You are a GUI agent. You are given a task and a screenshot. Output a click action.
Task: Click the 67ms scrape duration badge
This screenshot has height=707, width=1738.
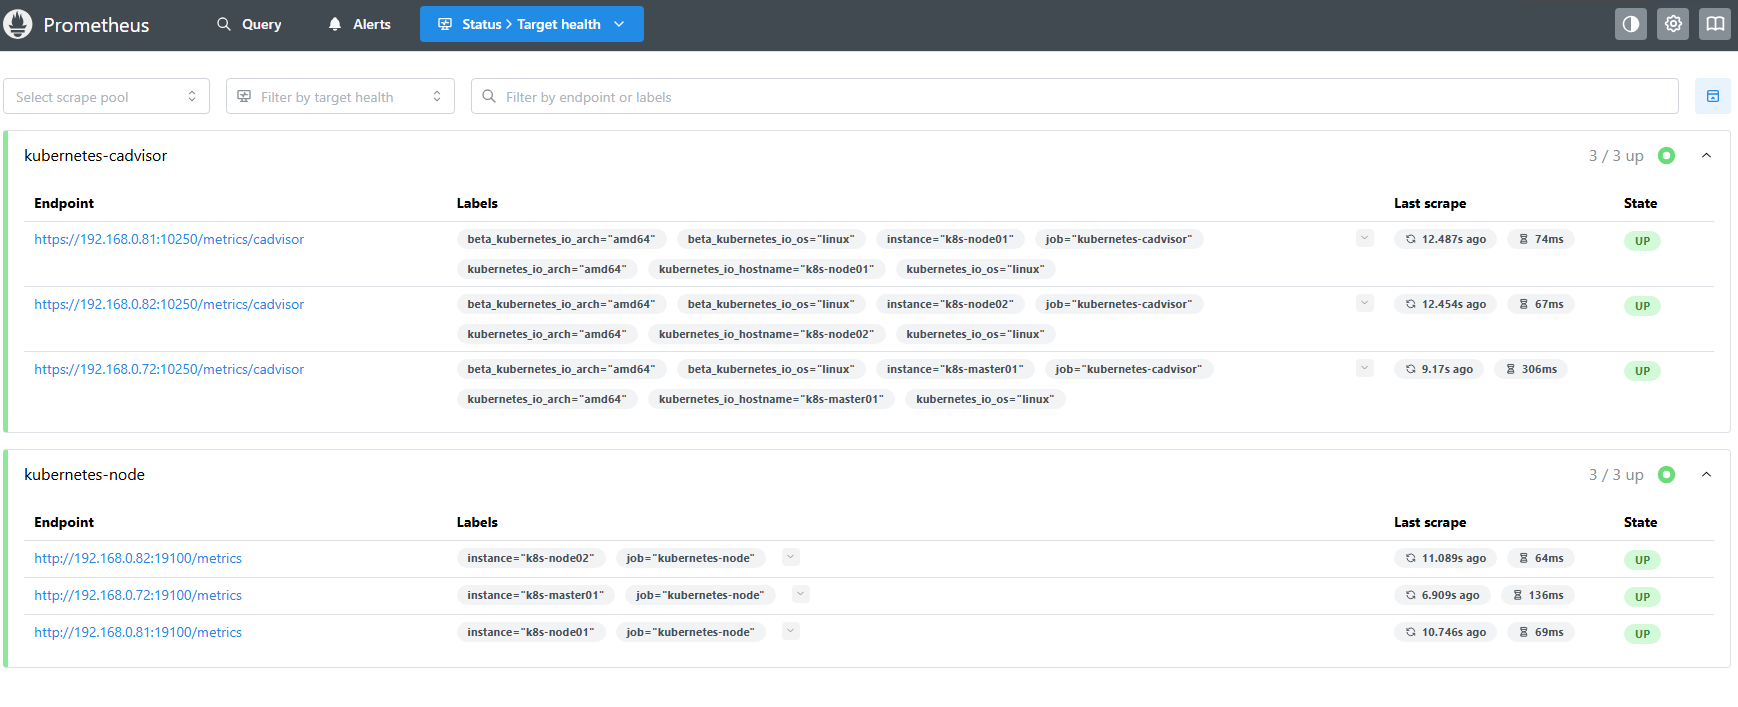[1541, 304]
